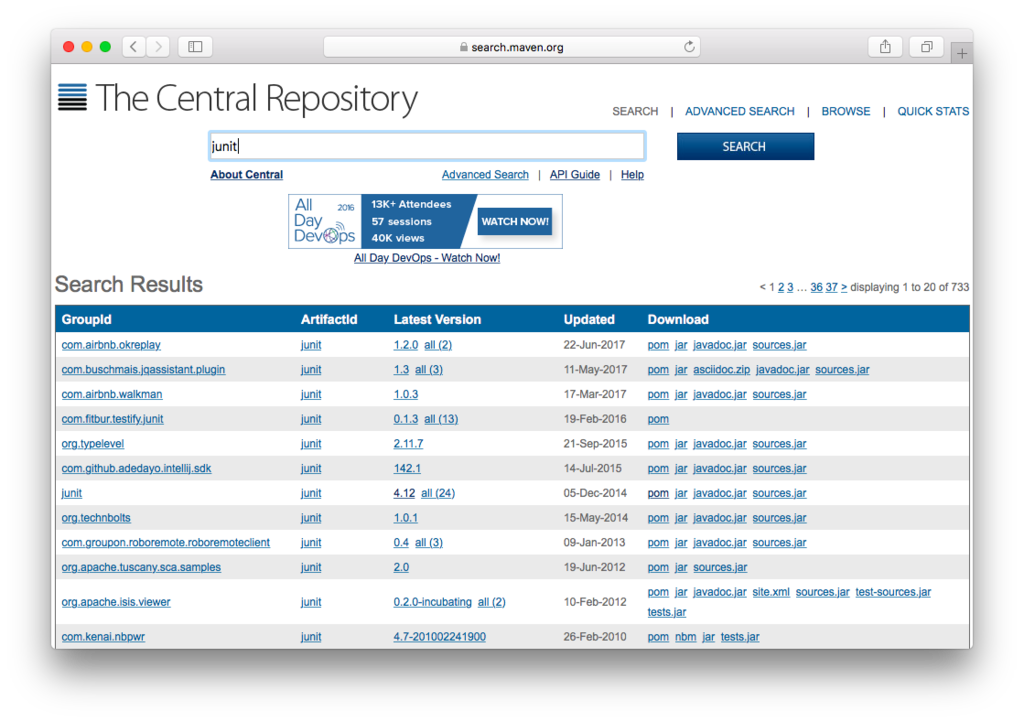Open the API Guide link
The width and height of the screenshot is (1024, 722).
click(x=575, y=174)
